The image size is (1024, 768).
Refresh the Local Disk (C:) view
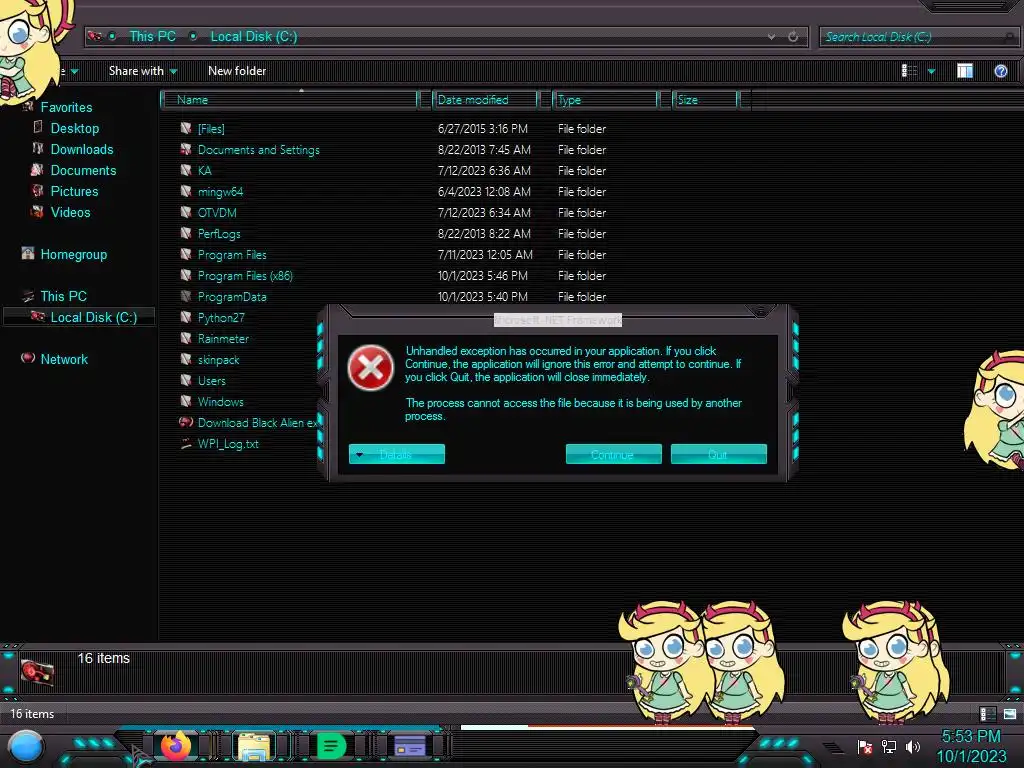tap(793, 37)
